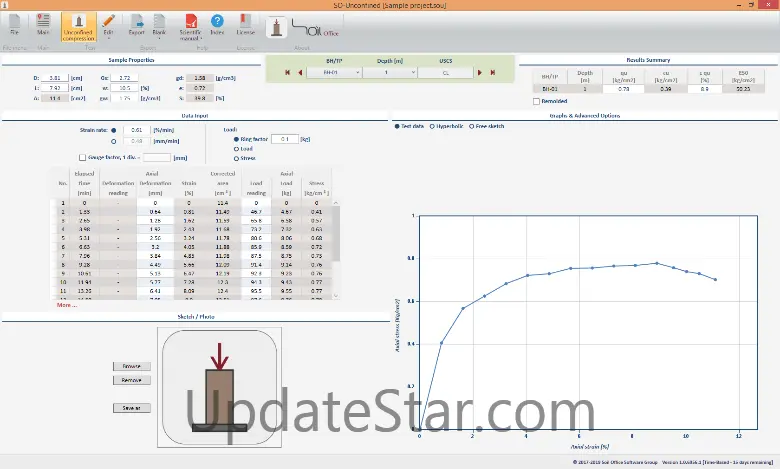
Task: Select the Test data graph option
Action: (397, 126)
